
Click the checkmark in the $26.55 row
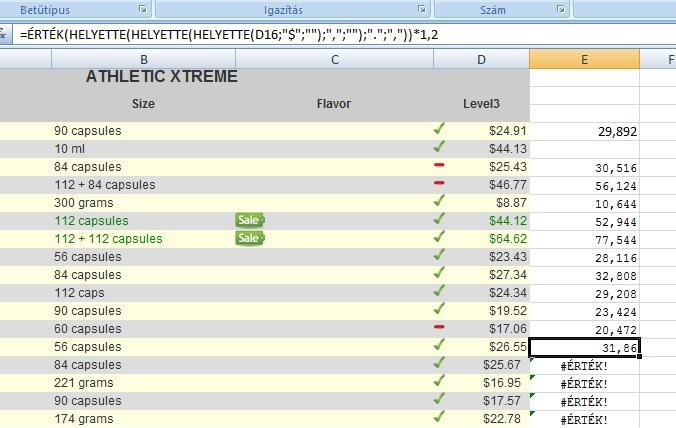point(439,344)
